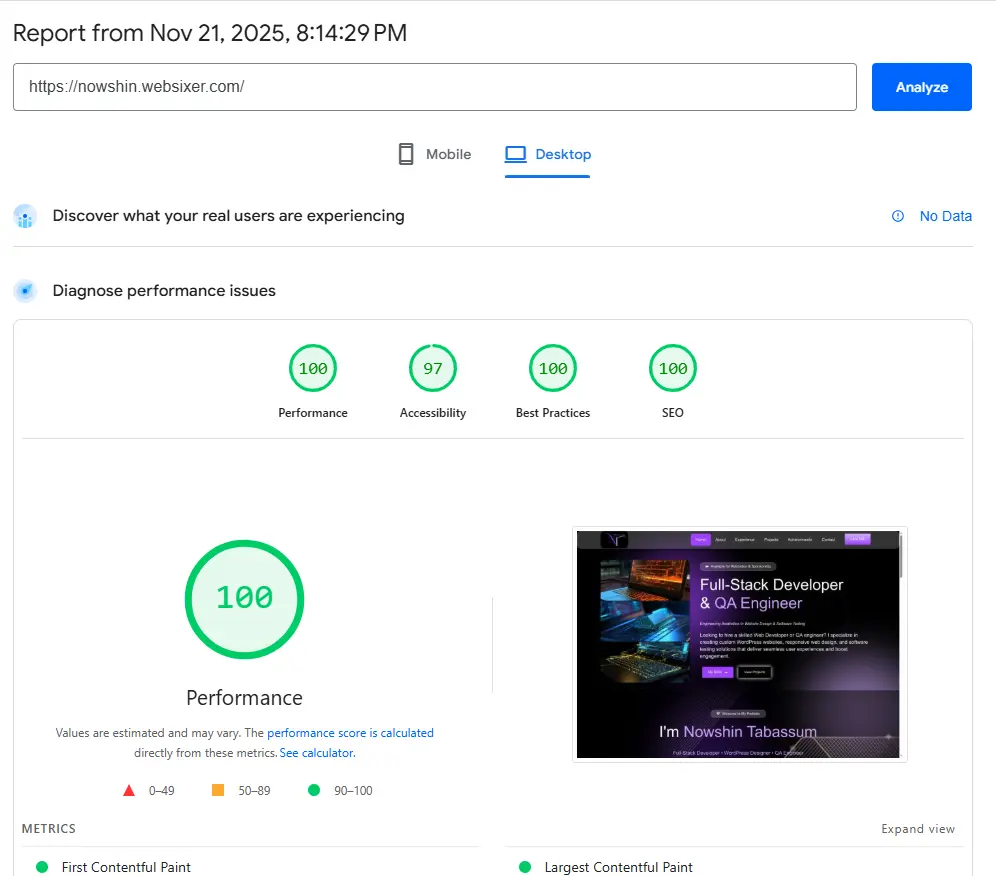Switch to the Desktop tab

point(548,154)
